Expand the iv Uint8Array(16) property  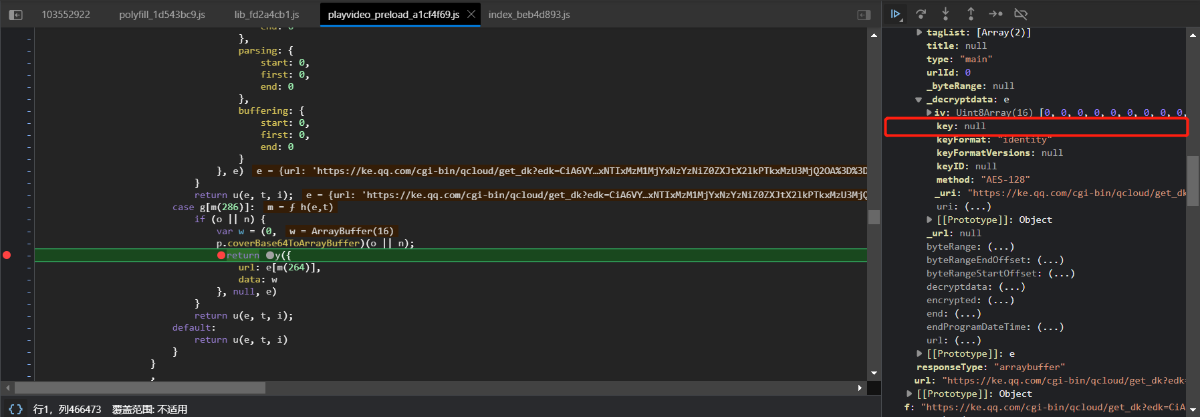pos(929,113)
